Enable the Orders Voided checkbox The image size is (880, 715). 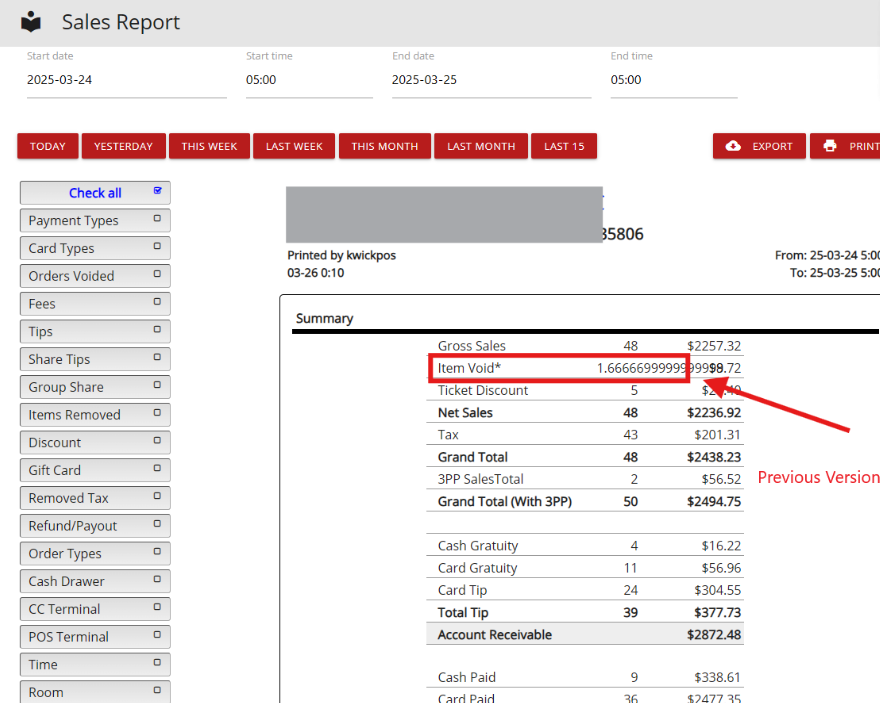[157, 274]
